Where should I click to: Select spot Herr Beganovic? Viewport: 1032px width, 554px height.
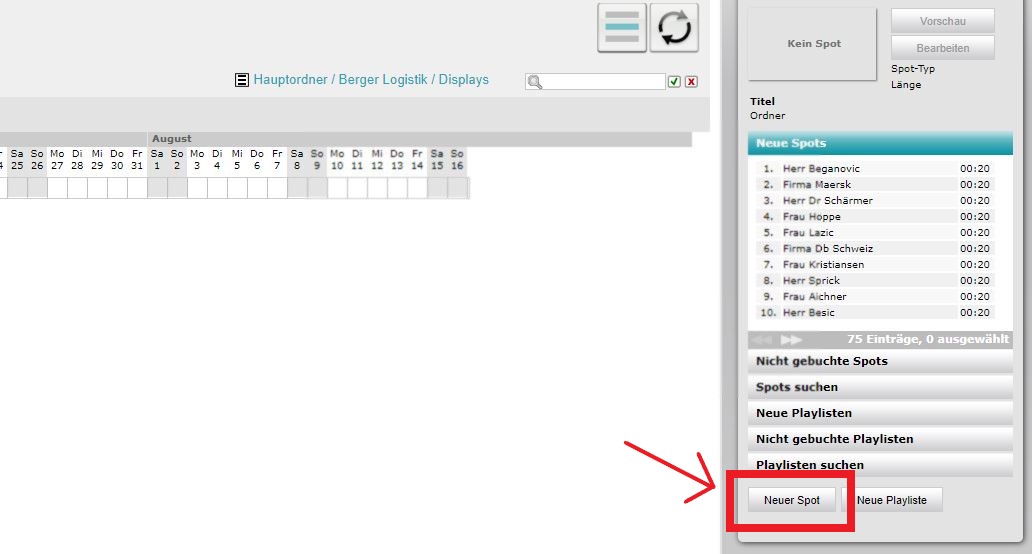point(875,168)
